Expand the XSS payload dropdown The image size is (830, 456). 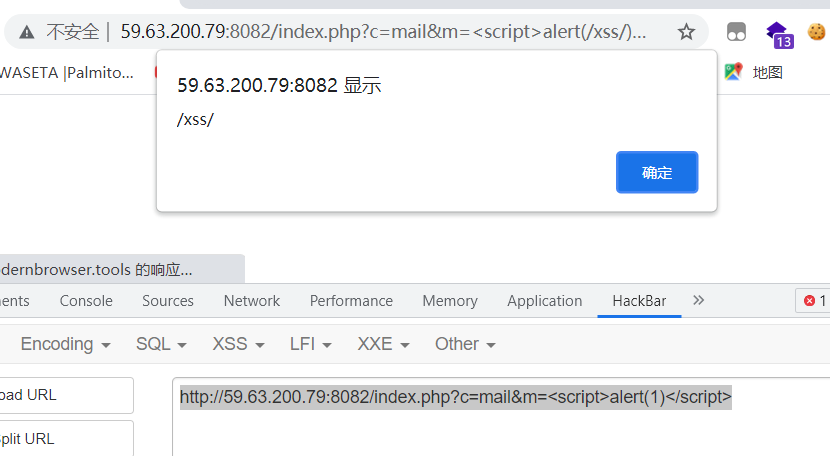click(x=238, y=344)
